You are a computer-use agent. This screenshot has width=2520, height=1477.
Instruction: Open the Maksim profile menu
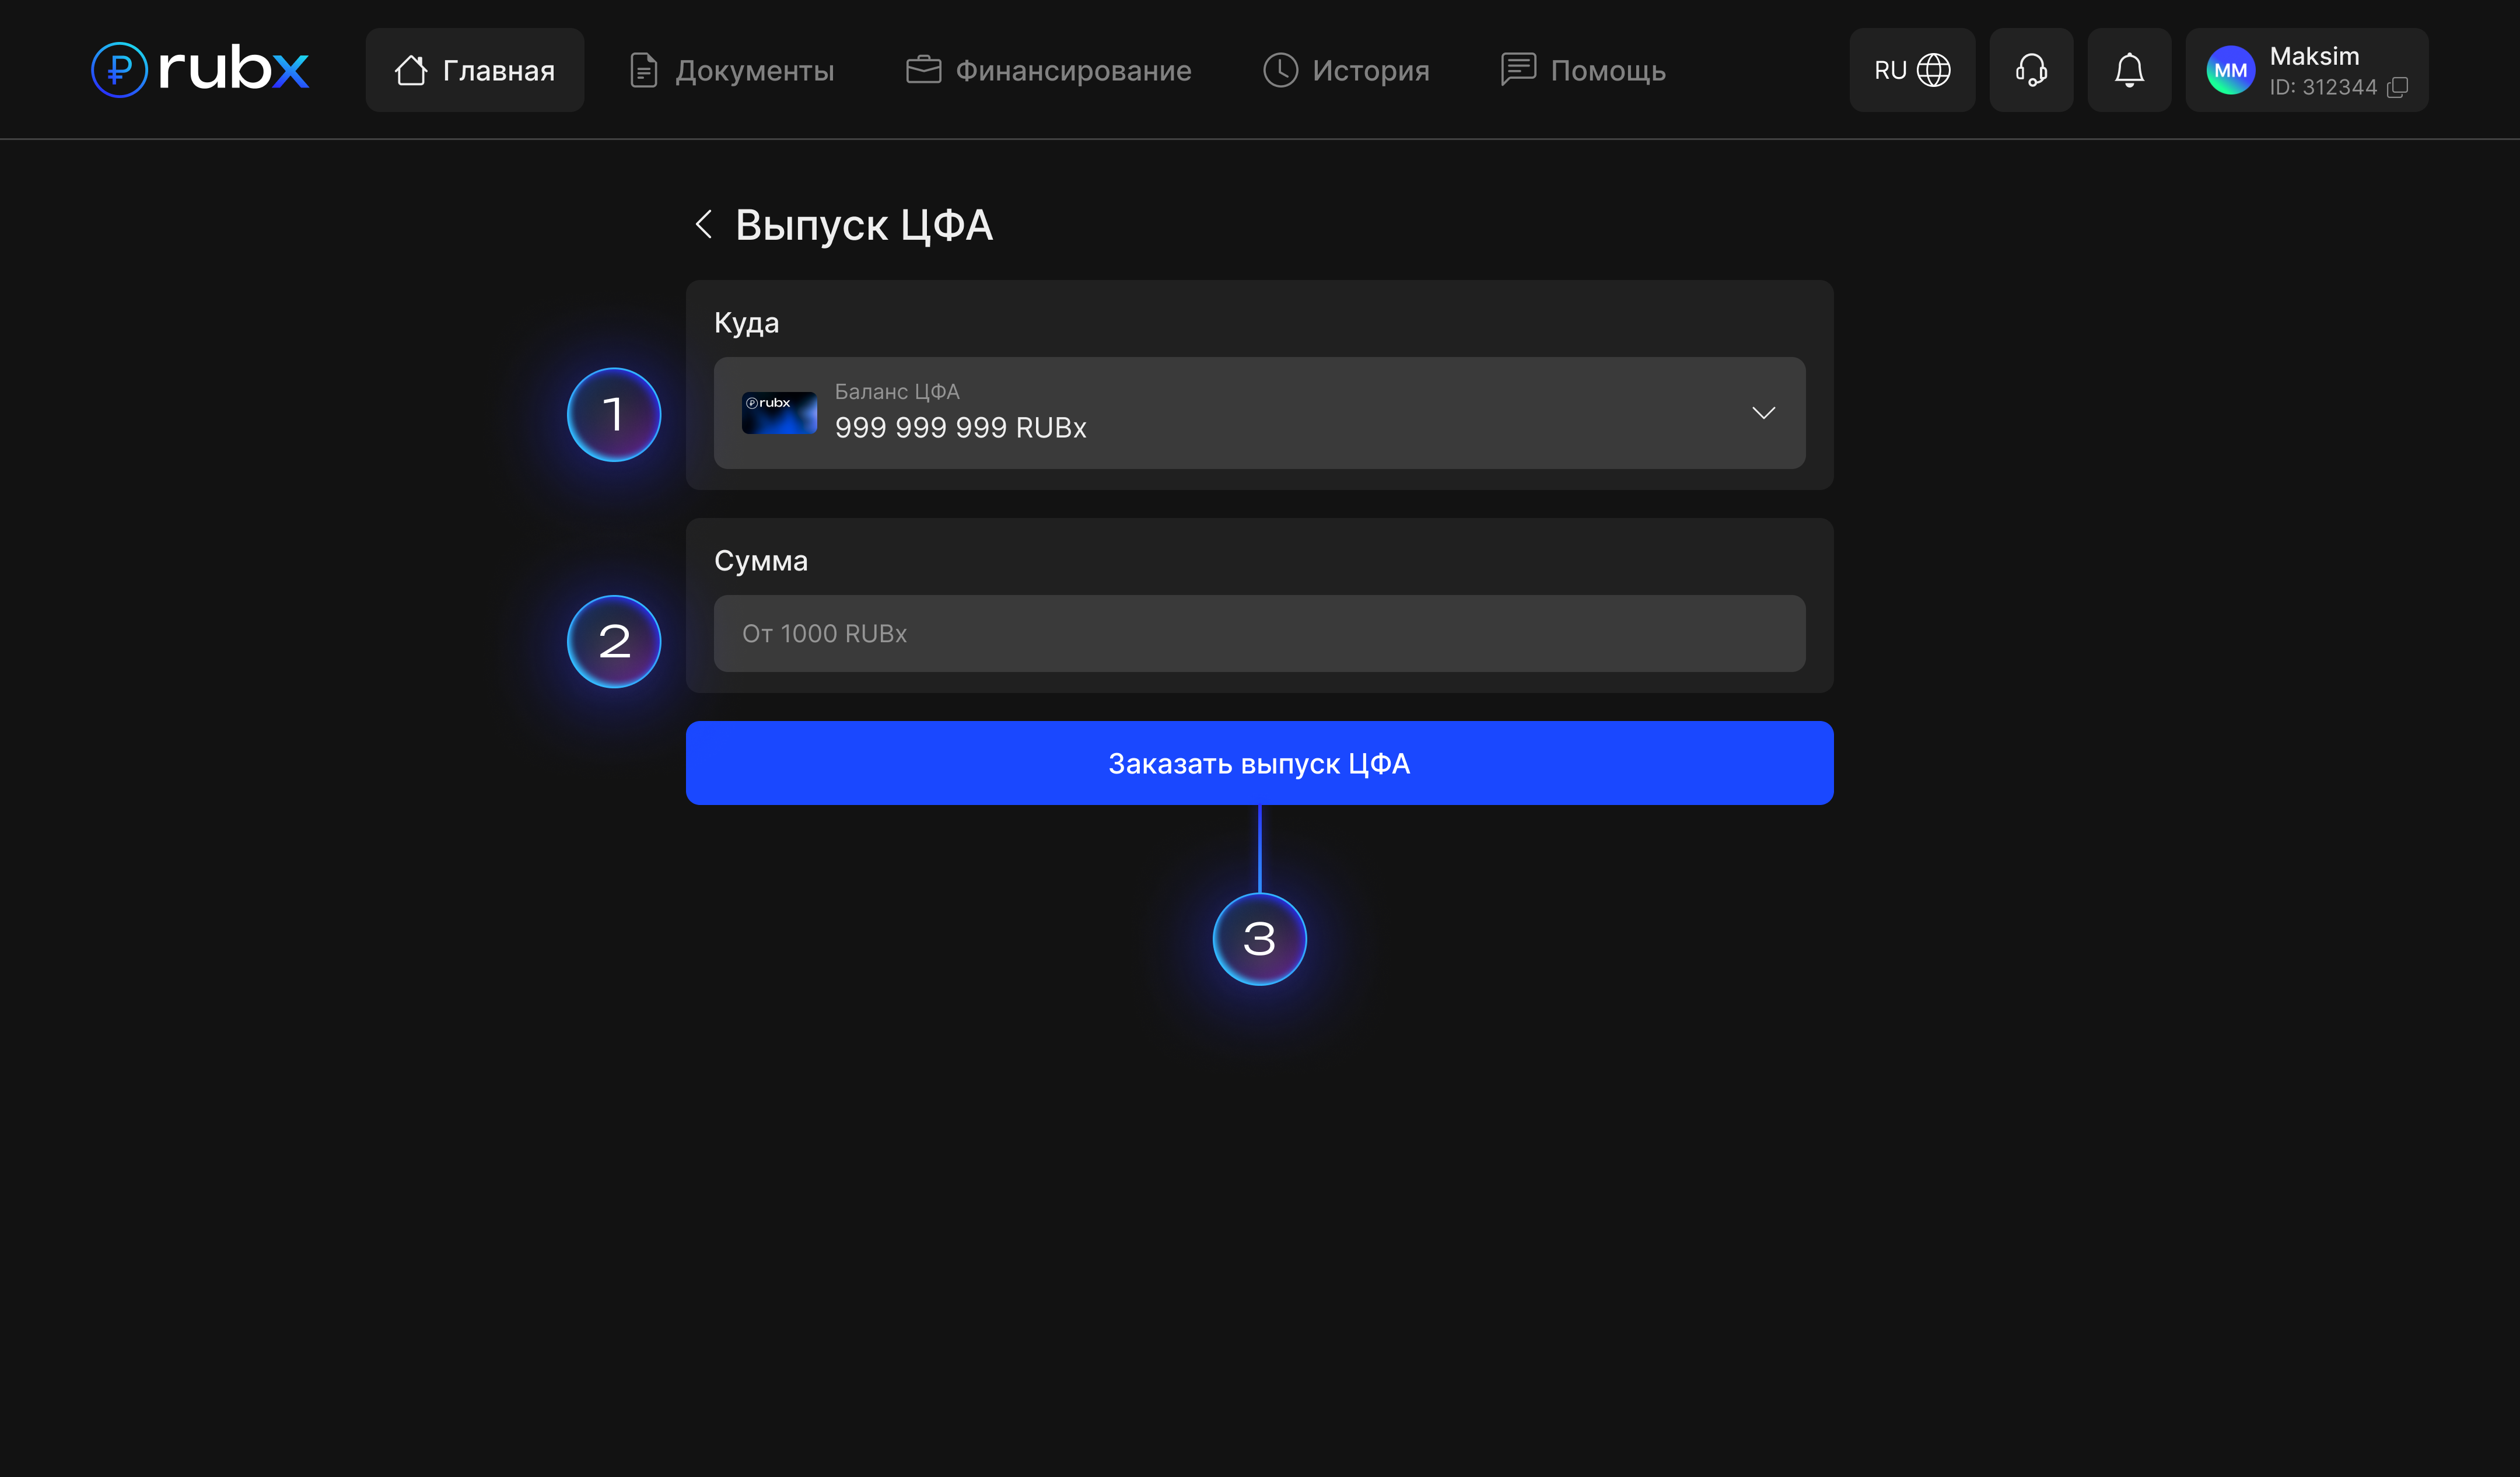(x=2314, y=56)
